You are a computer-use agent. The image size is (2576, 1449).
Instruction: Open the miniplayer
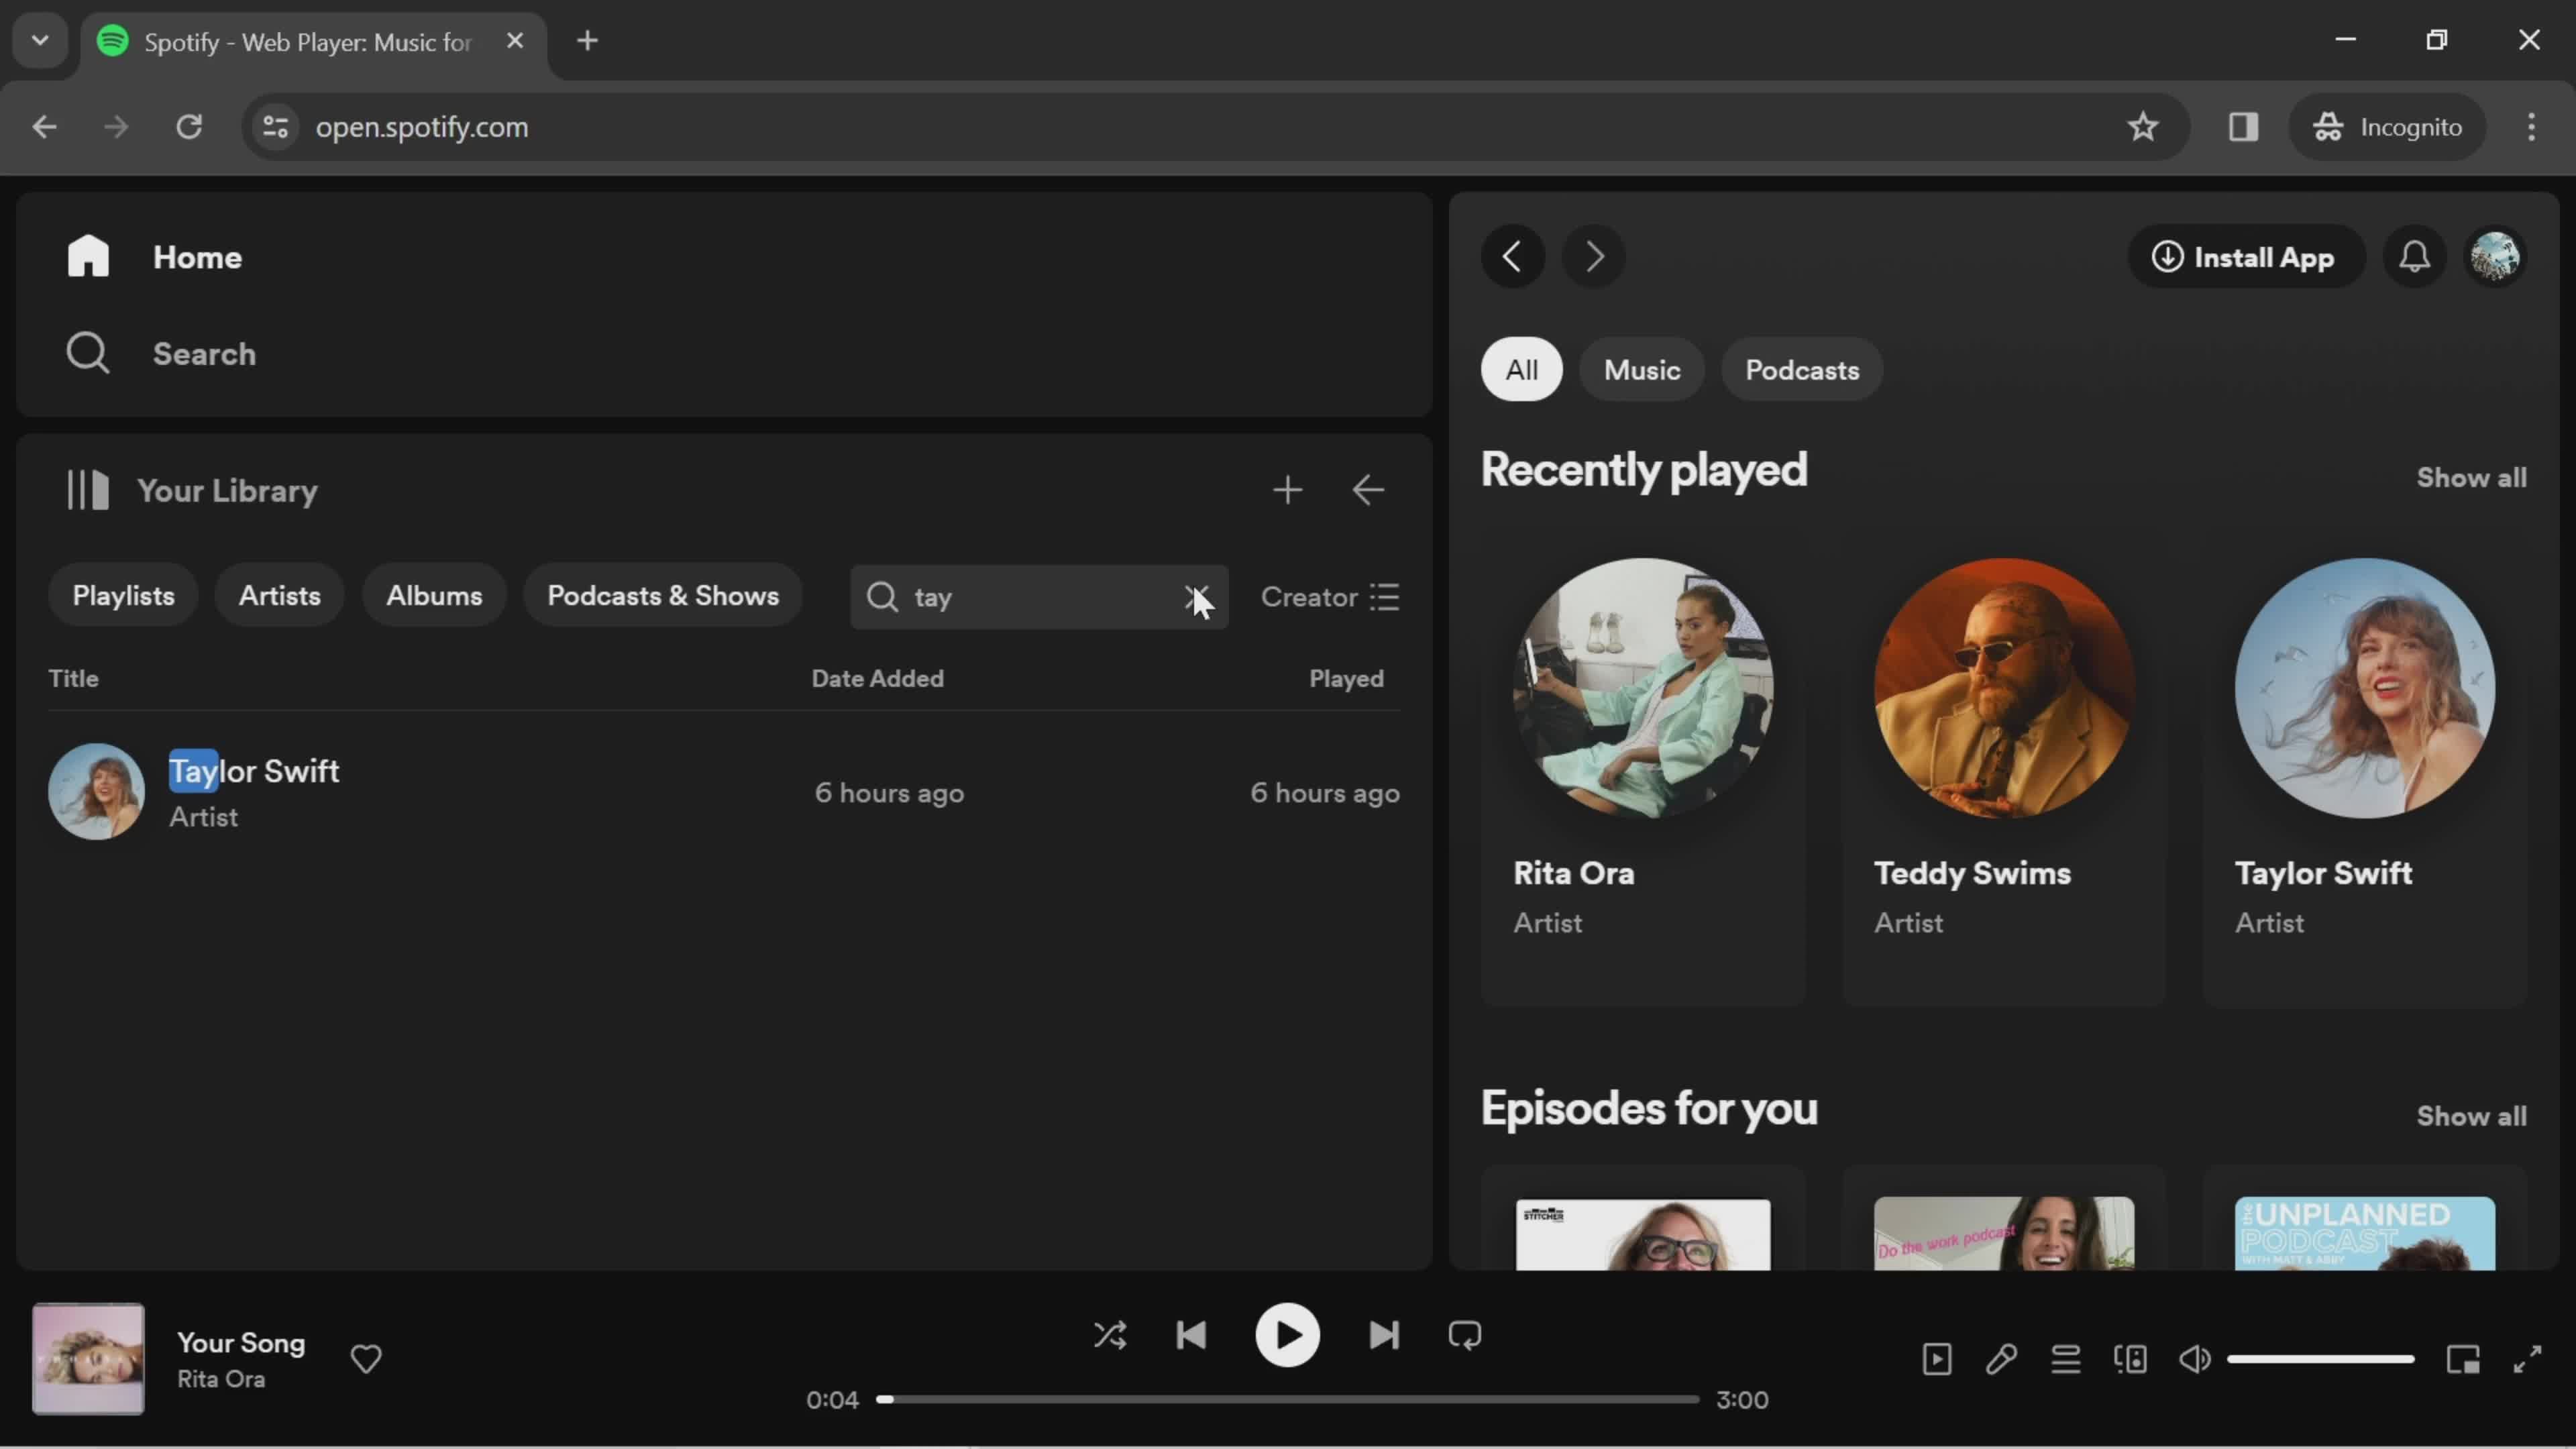(x=2463, y=1359)
